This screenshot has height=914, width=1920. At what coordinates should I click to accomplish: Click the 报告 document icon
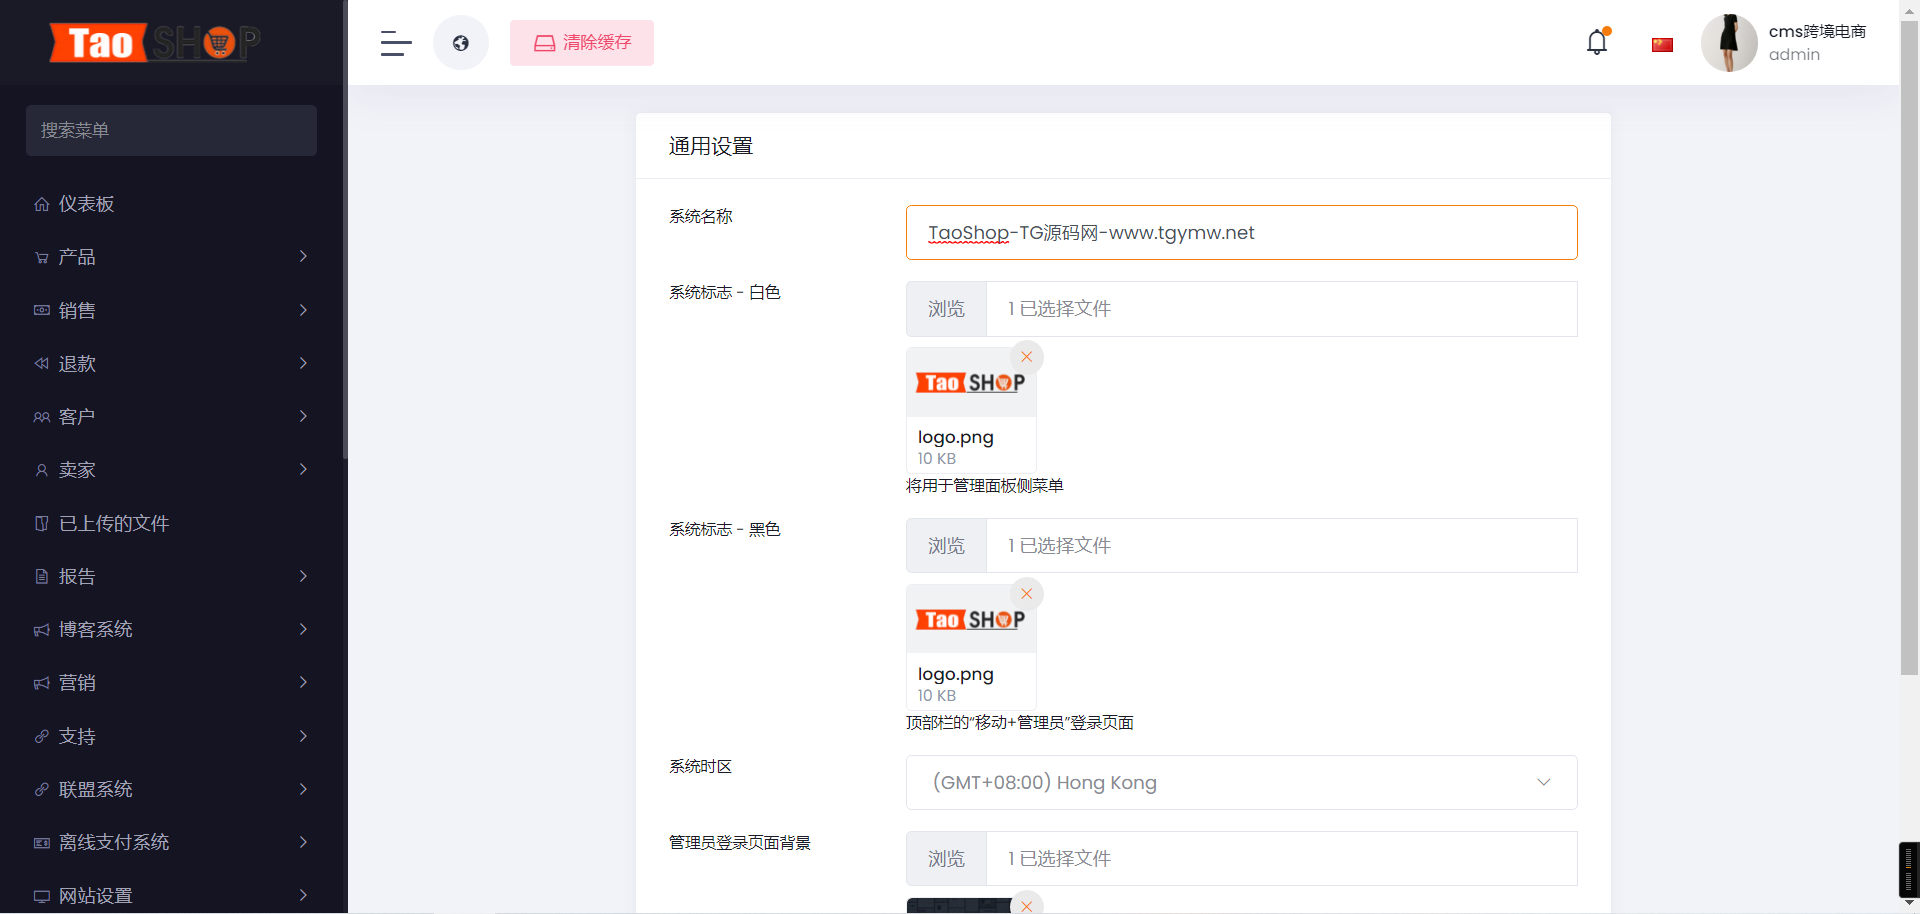(41, 576)
